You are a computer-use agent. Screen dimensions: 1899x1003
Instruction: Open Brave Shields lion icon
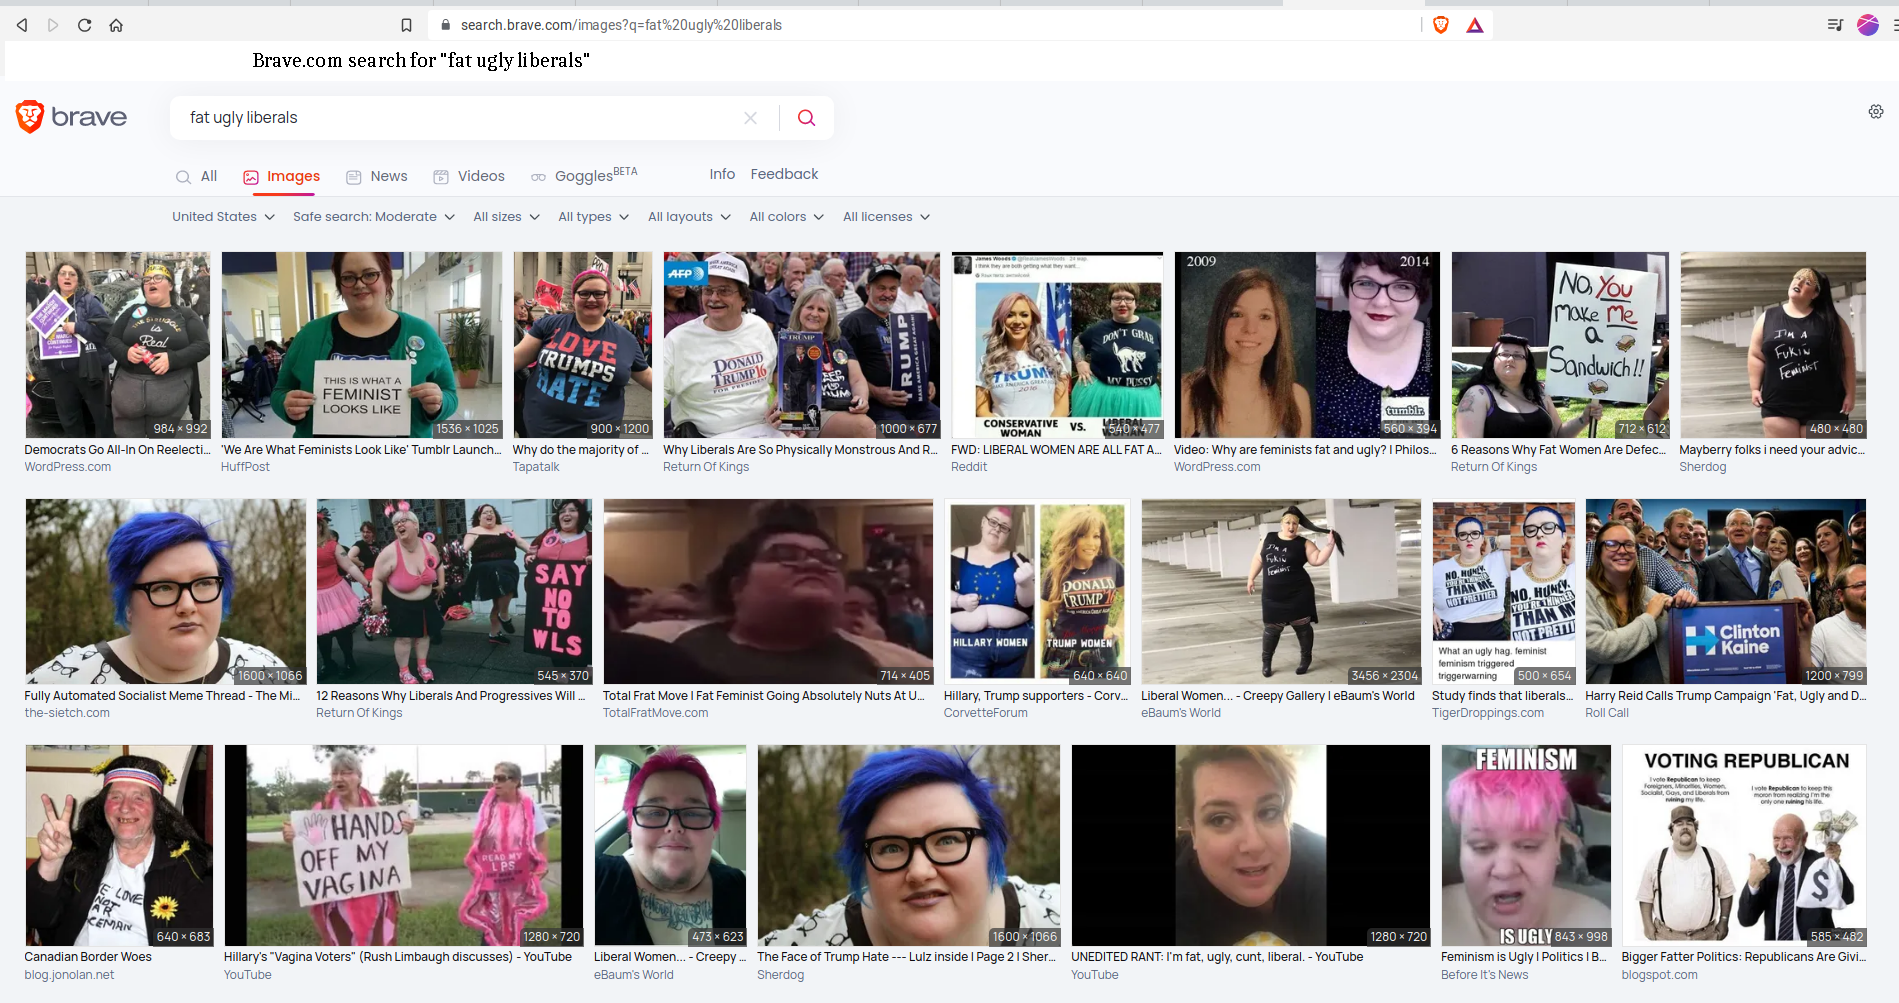click(1441, 25)
